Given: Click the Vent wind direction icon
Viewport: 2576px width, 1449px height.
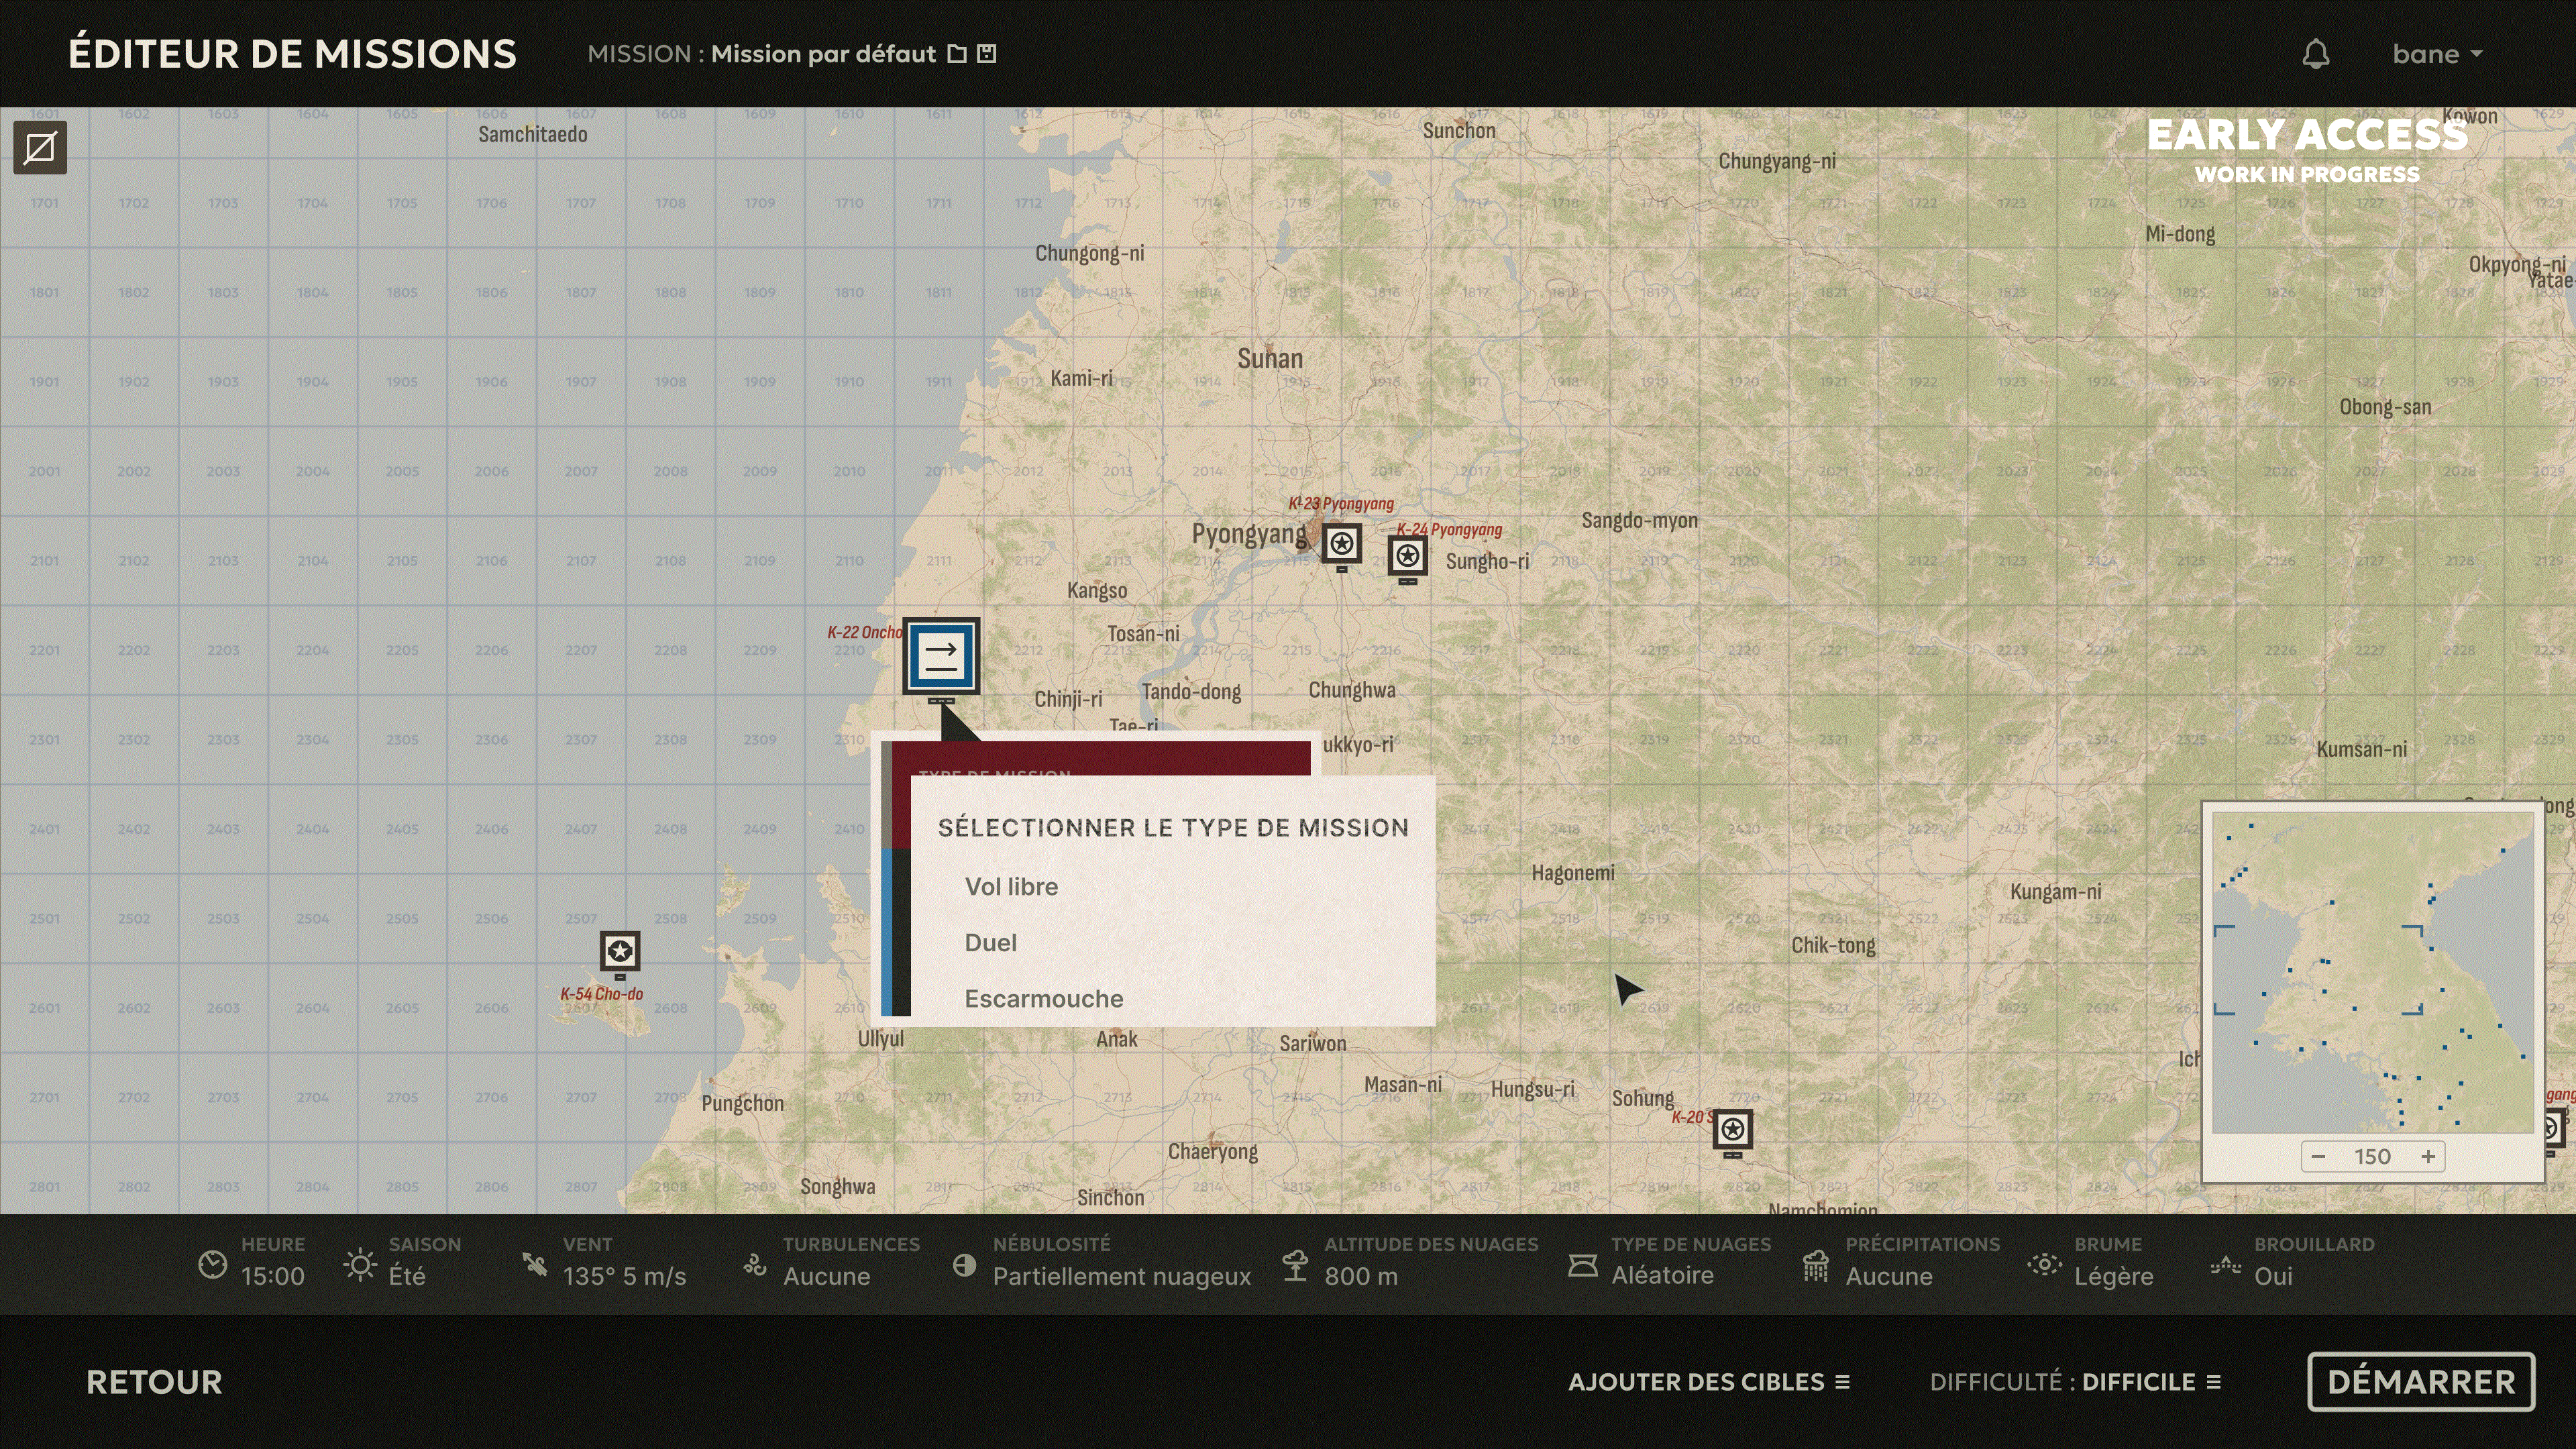Looking at the screenshot, I should click(x=535, y=1265).
